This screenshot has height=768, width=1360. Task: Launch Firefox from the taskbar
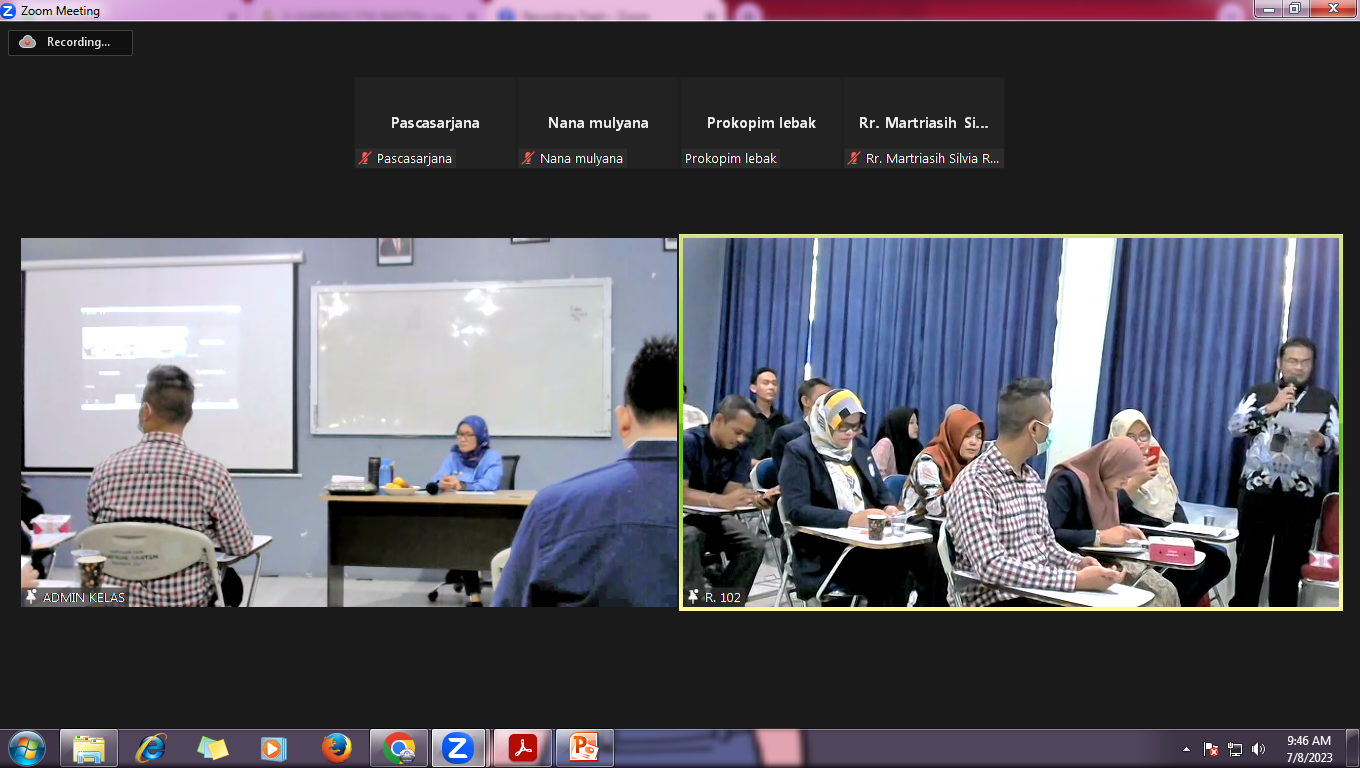337,748
